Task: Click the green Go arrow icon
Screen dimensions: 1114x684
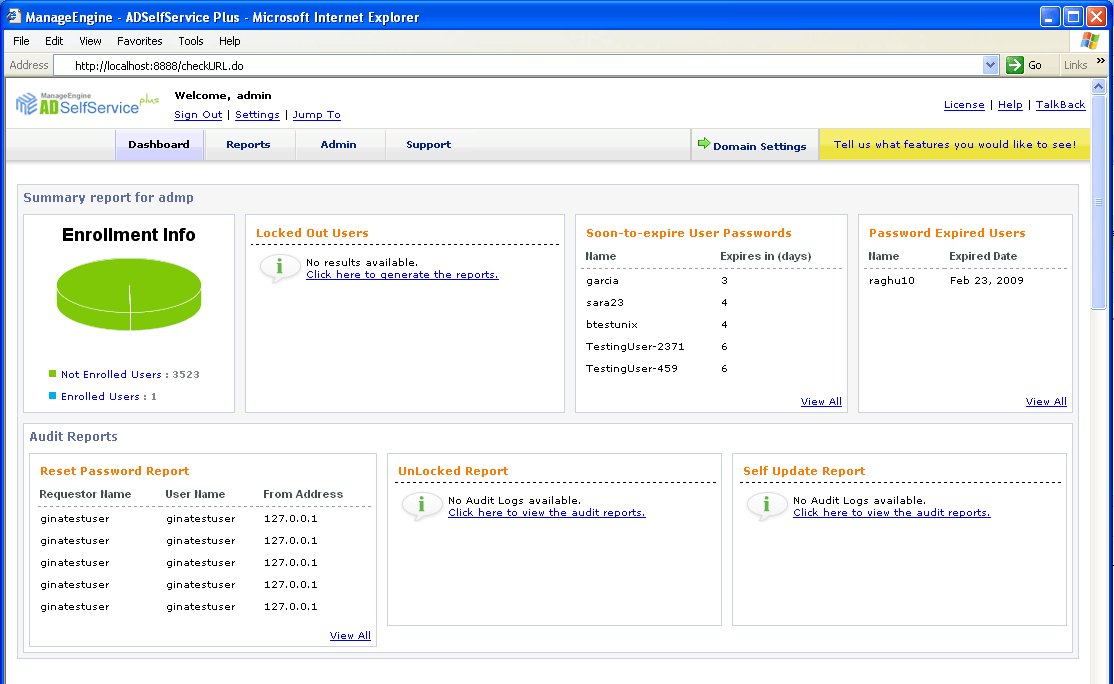Action: [x=1015, y=65]
